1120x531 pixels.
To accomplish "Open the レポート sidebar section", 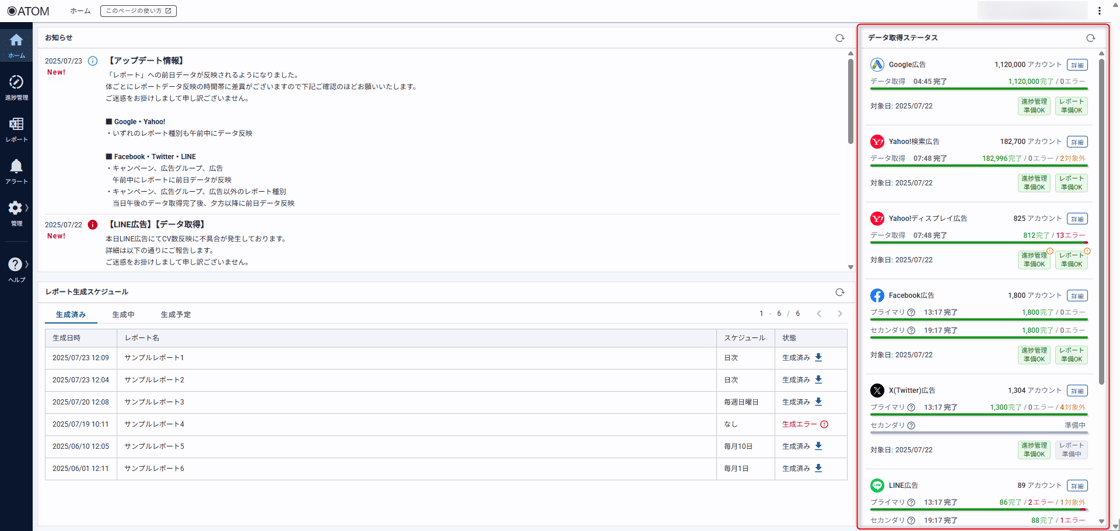I will [x=16, y=129].
